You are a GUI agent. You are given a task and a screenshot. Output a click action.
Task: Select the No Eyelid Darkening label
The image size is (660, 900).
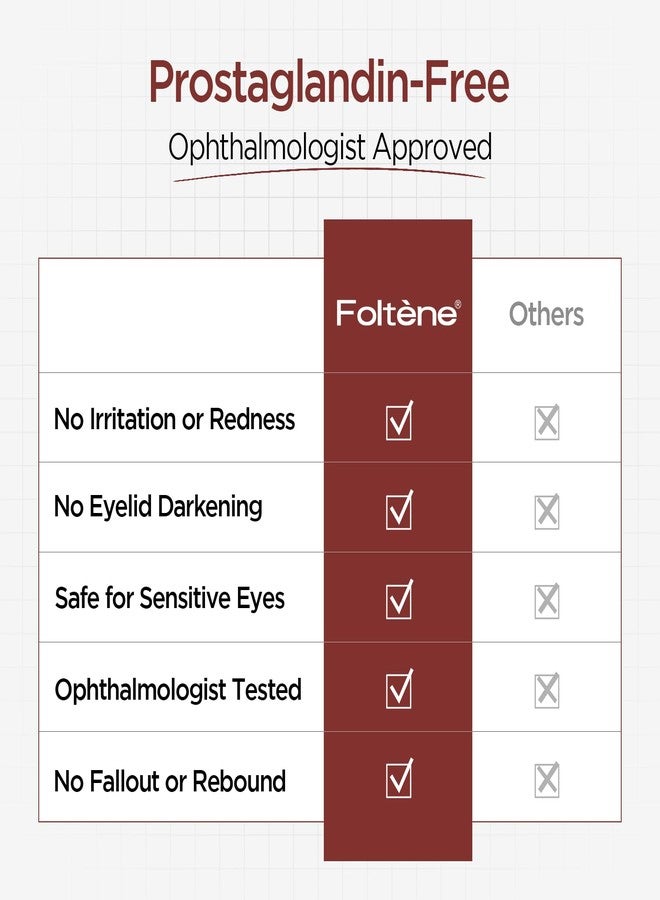coord(158,507)
